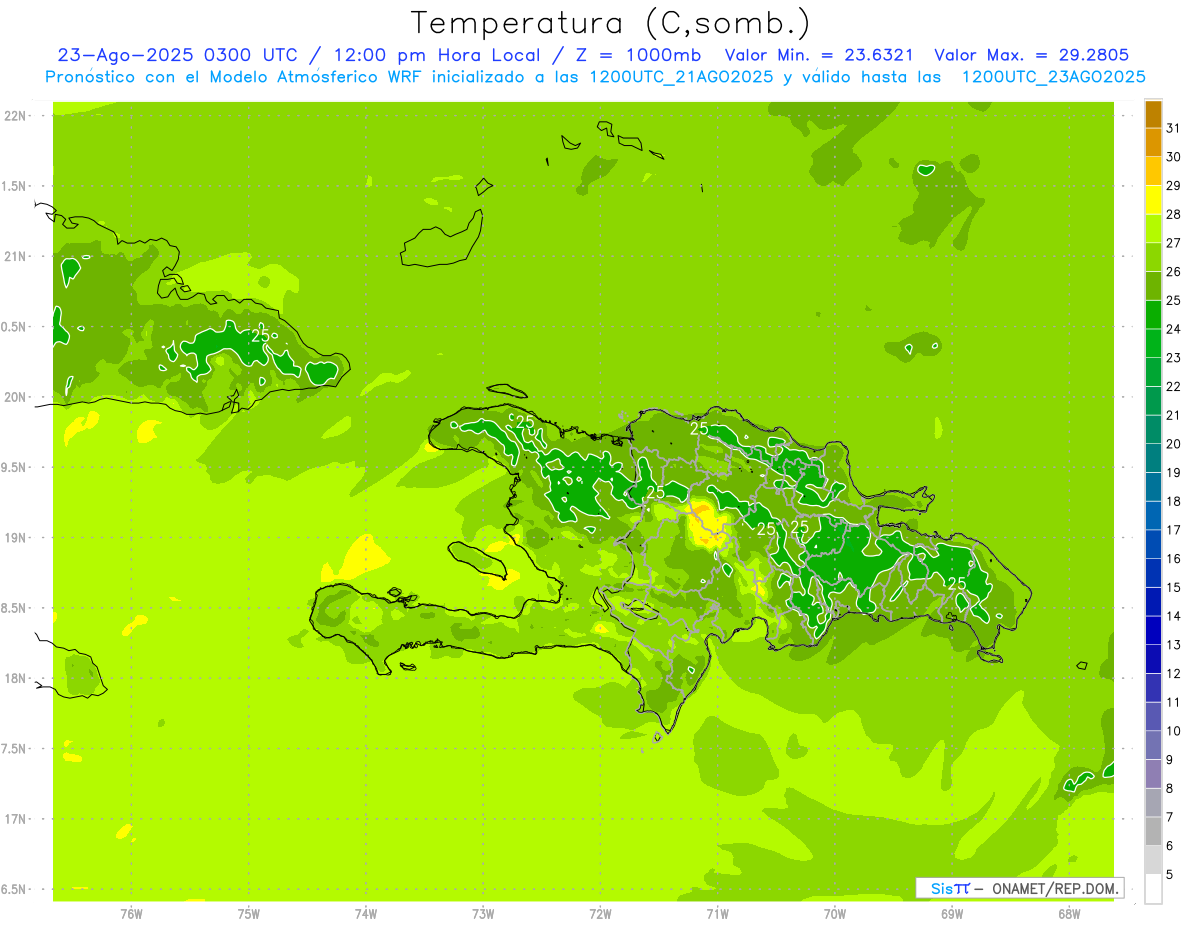Pick the orange swatch between 30 and 31

point(1153,142)
